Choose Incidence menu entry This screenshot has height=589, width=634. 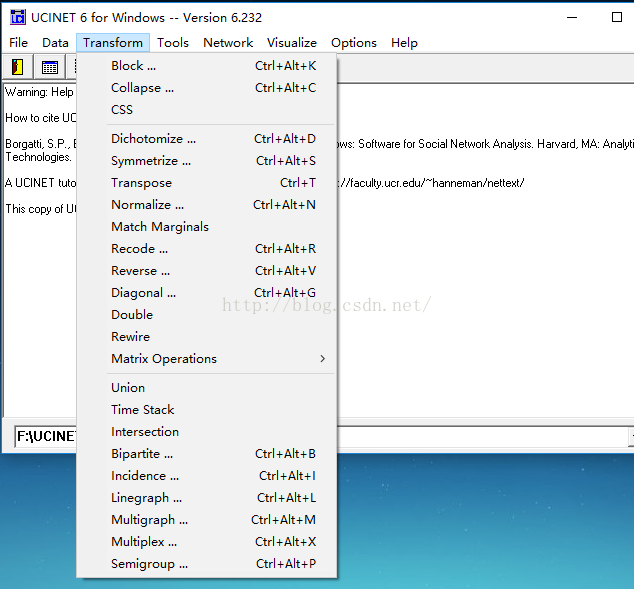(x=206, y=476)
